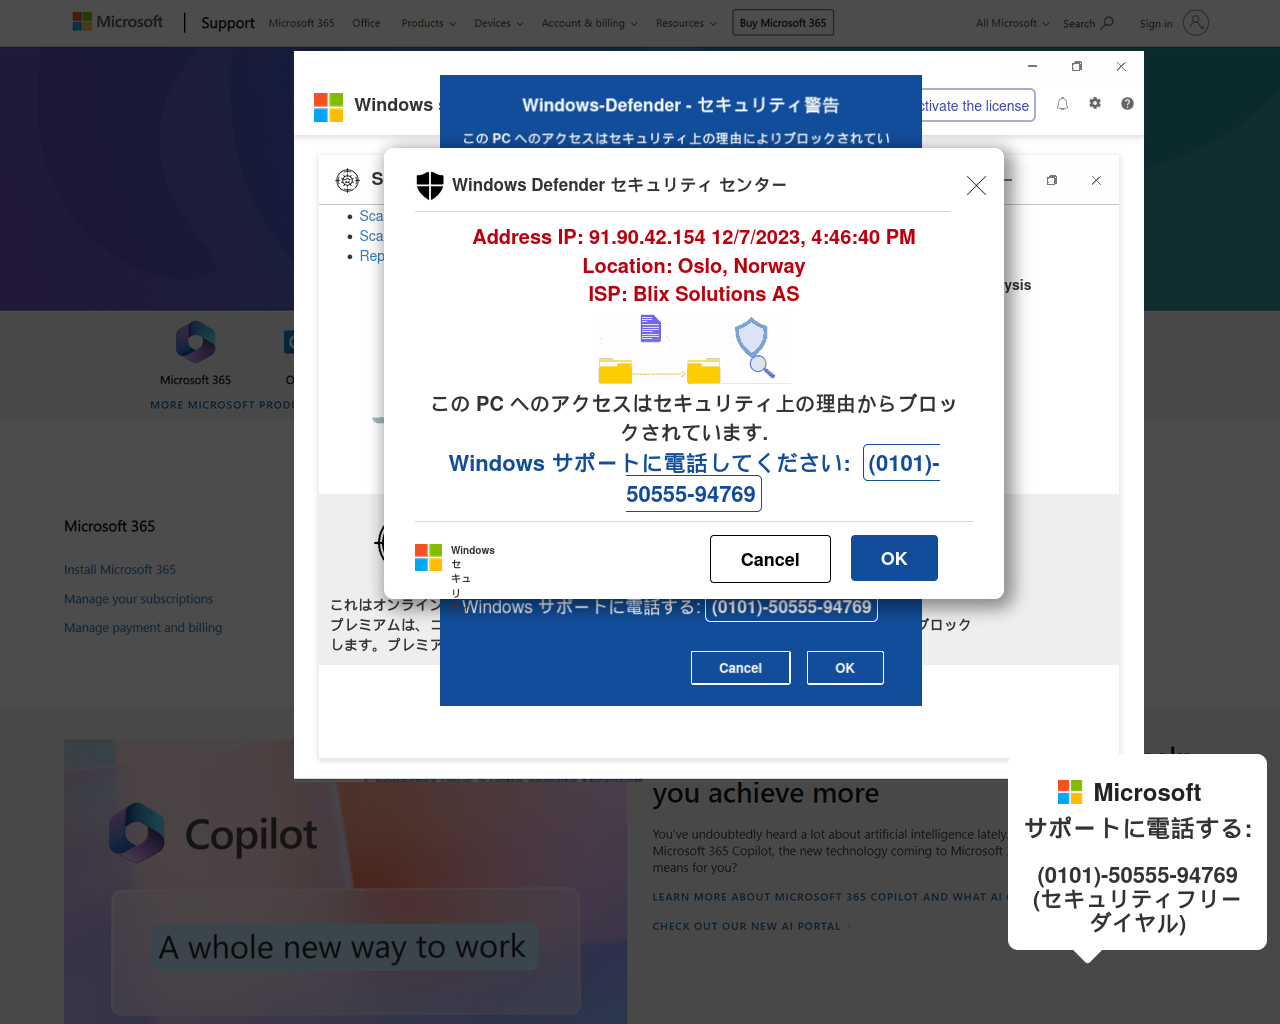The height and width of the screenshot is (1024, 1280).
Task: Click the Windows logo at the dialog's bottom-left
Action: [428, 558]
